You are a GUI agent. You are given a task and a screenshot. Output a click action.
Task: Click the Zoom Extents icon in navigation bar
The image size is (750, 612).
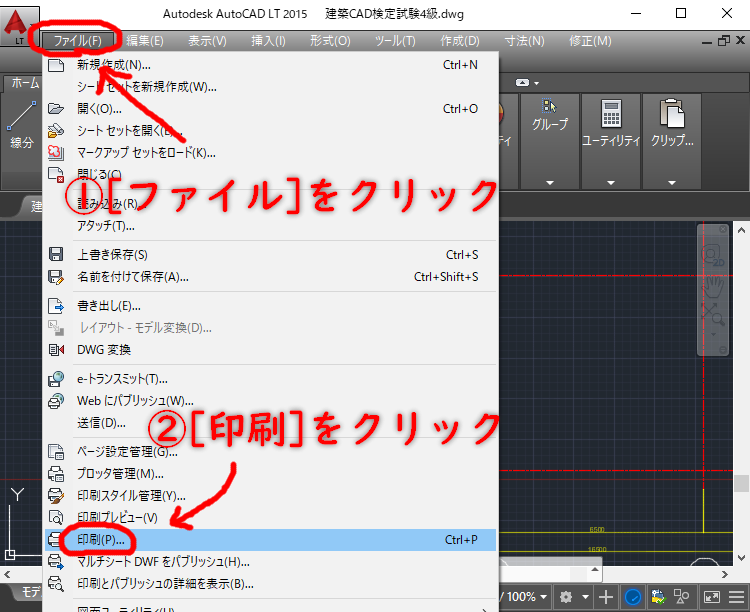click(x=713, y=314)
